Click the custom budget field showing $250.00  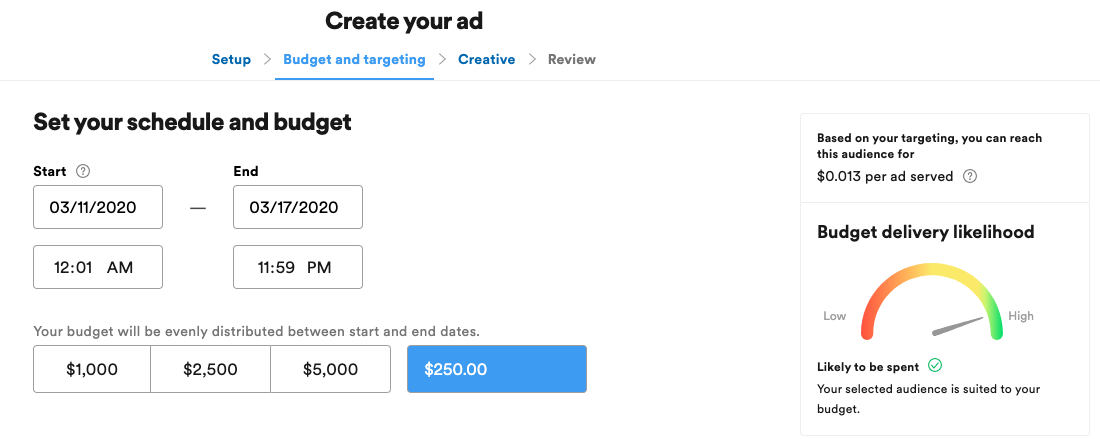coord(497,369)
